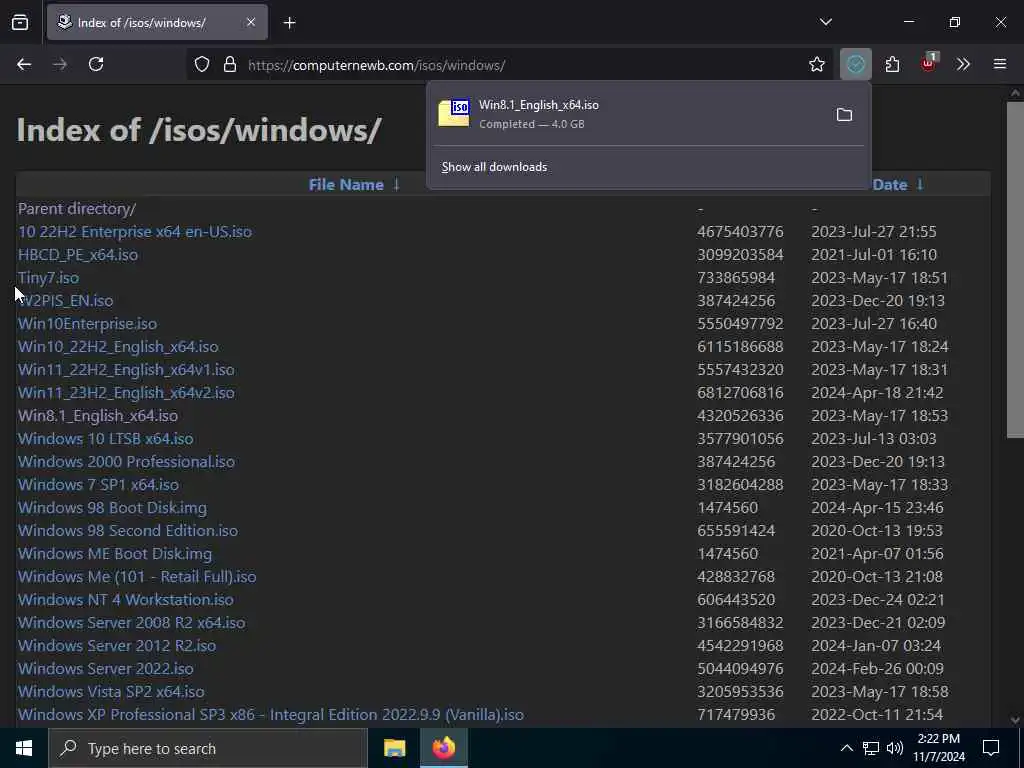Open network status tray icon
The width and height of the screenshot is (1024, 768).
click(x=871, y=748)
